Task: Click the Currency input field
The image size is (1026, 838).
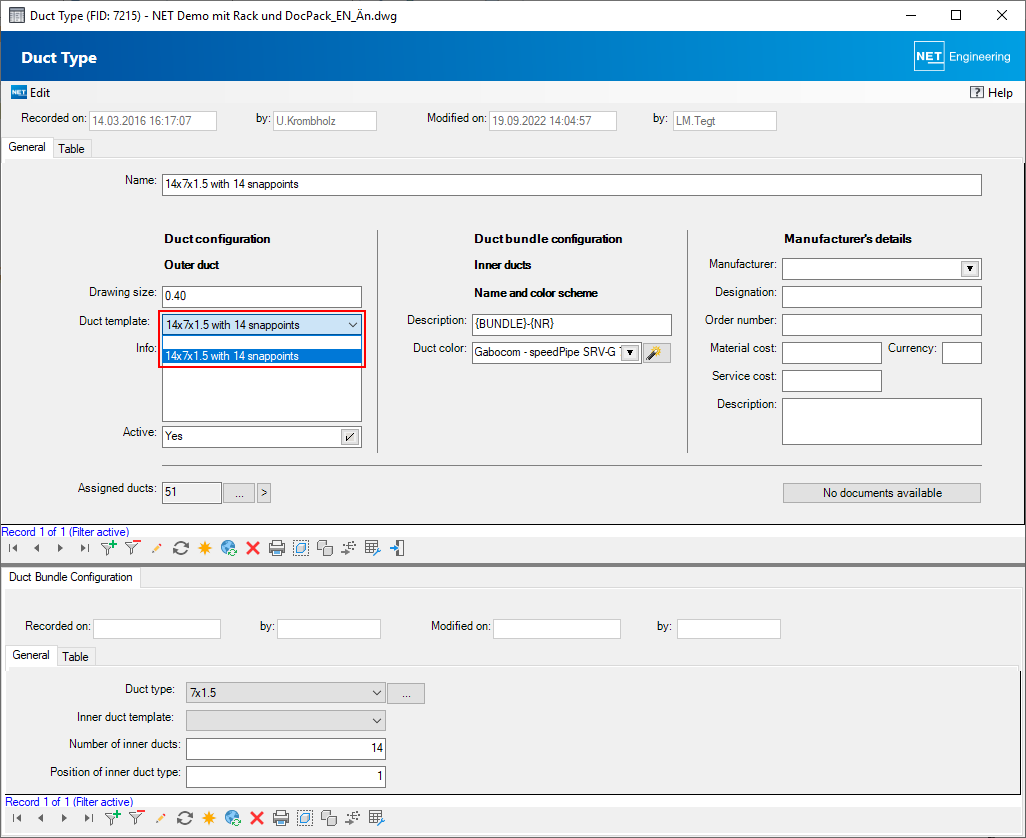Action: (962, 353)
